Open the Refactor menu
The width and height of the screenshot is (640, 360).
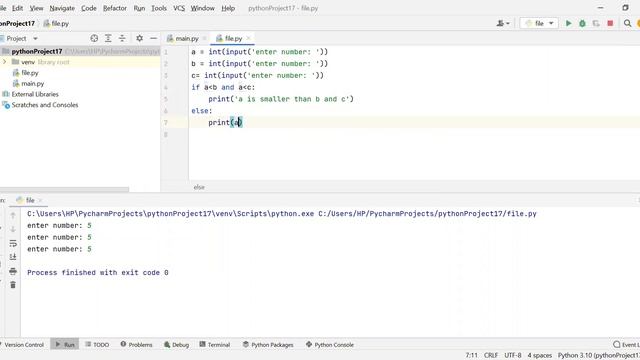[115, 8]
